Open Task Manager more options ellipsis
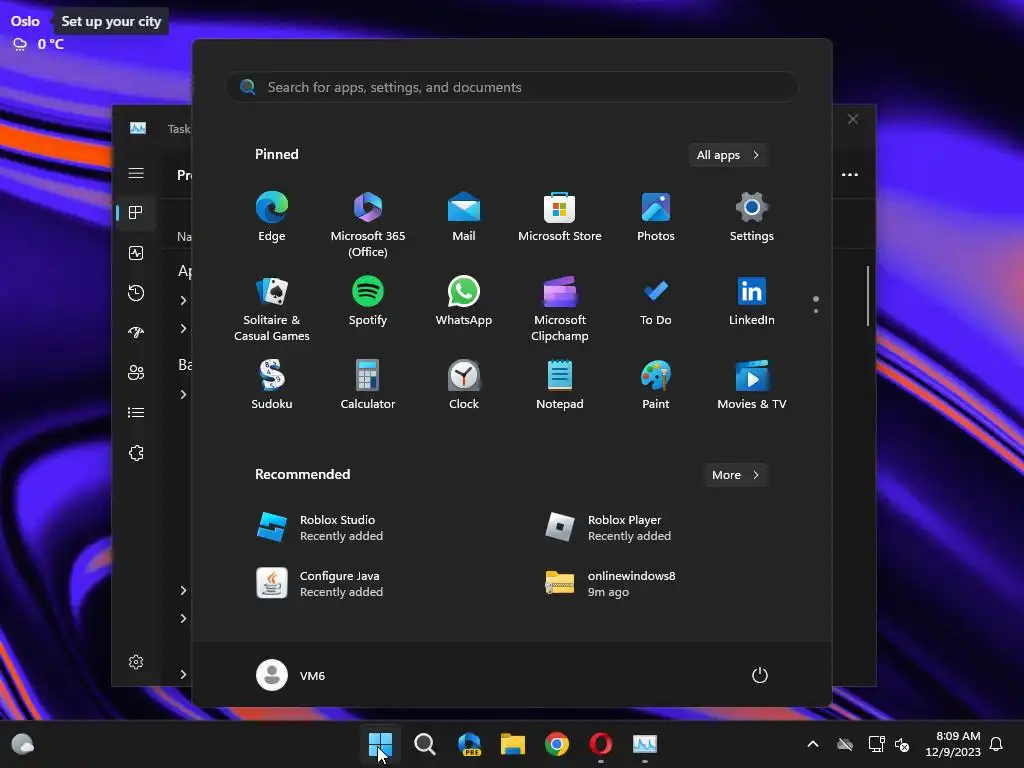The width and height of the screenshot is (1024, 768). point(850,174)
